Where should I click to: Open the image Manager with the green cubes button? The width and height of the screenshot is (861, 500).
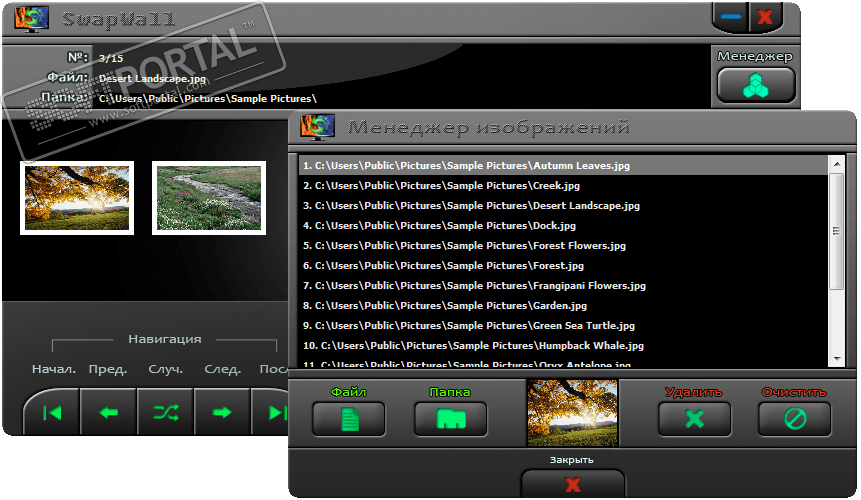click(756, 85)
